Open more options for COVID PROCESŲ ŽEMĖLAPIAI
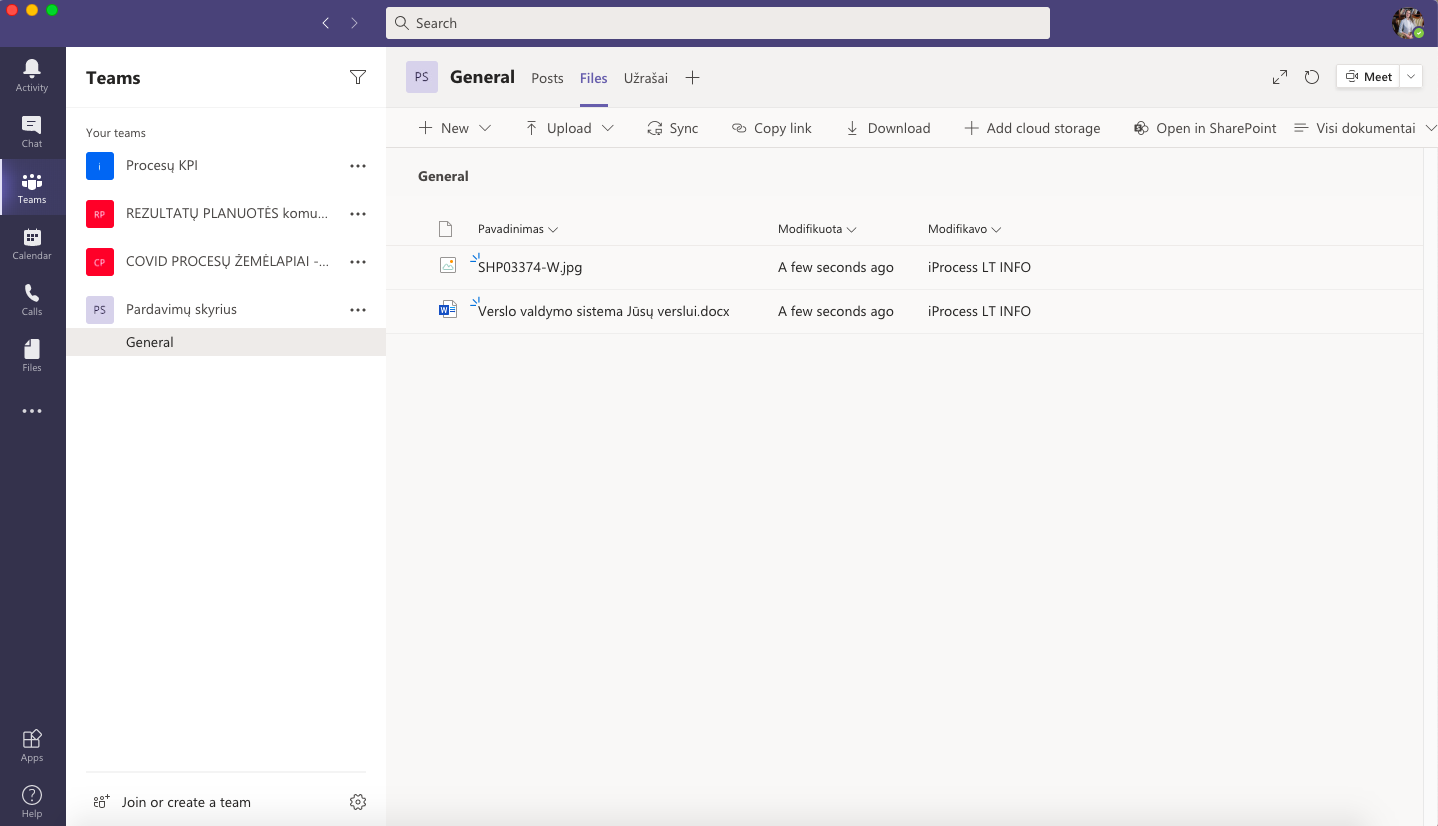 358,262
